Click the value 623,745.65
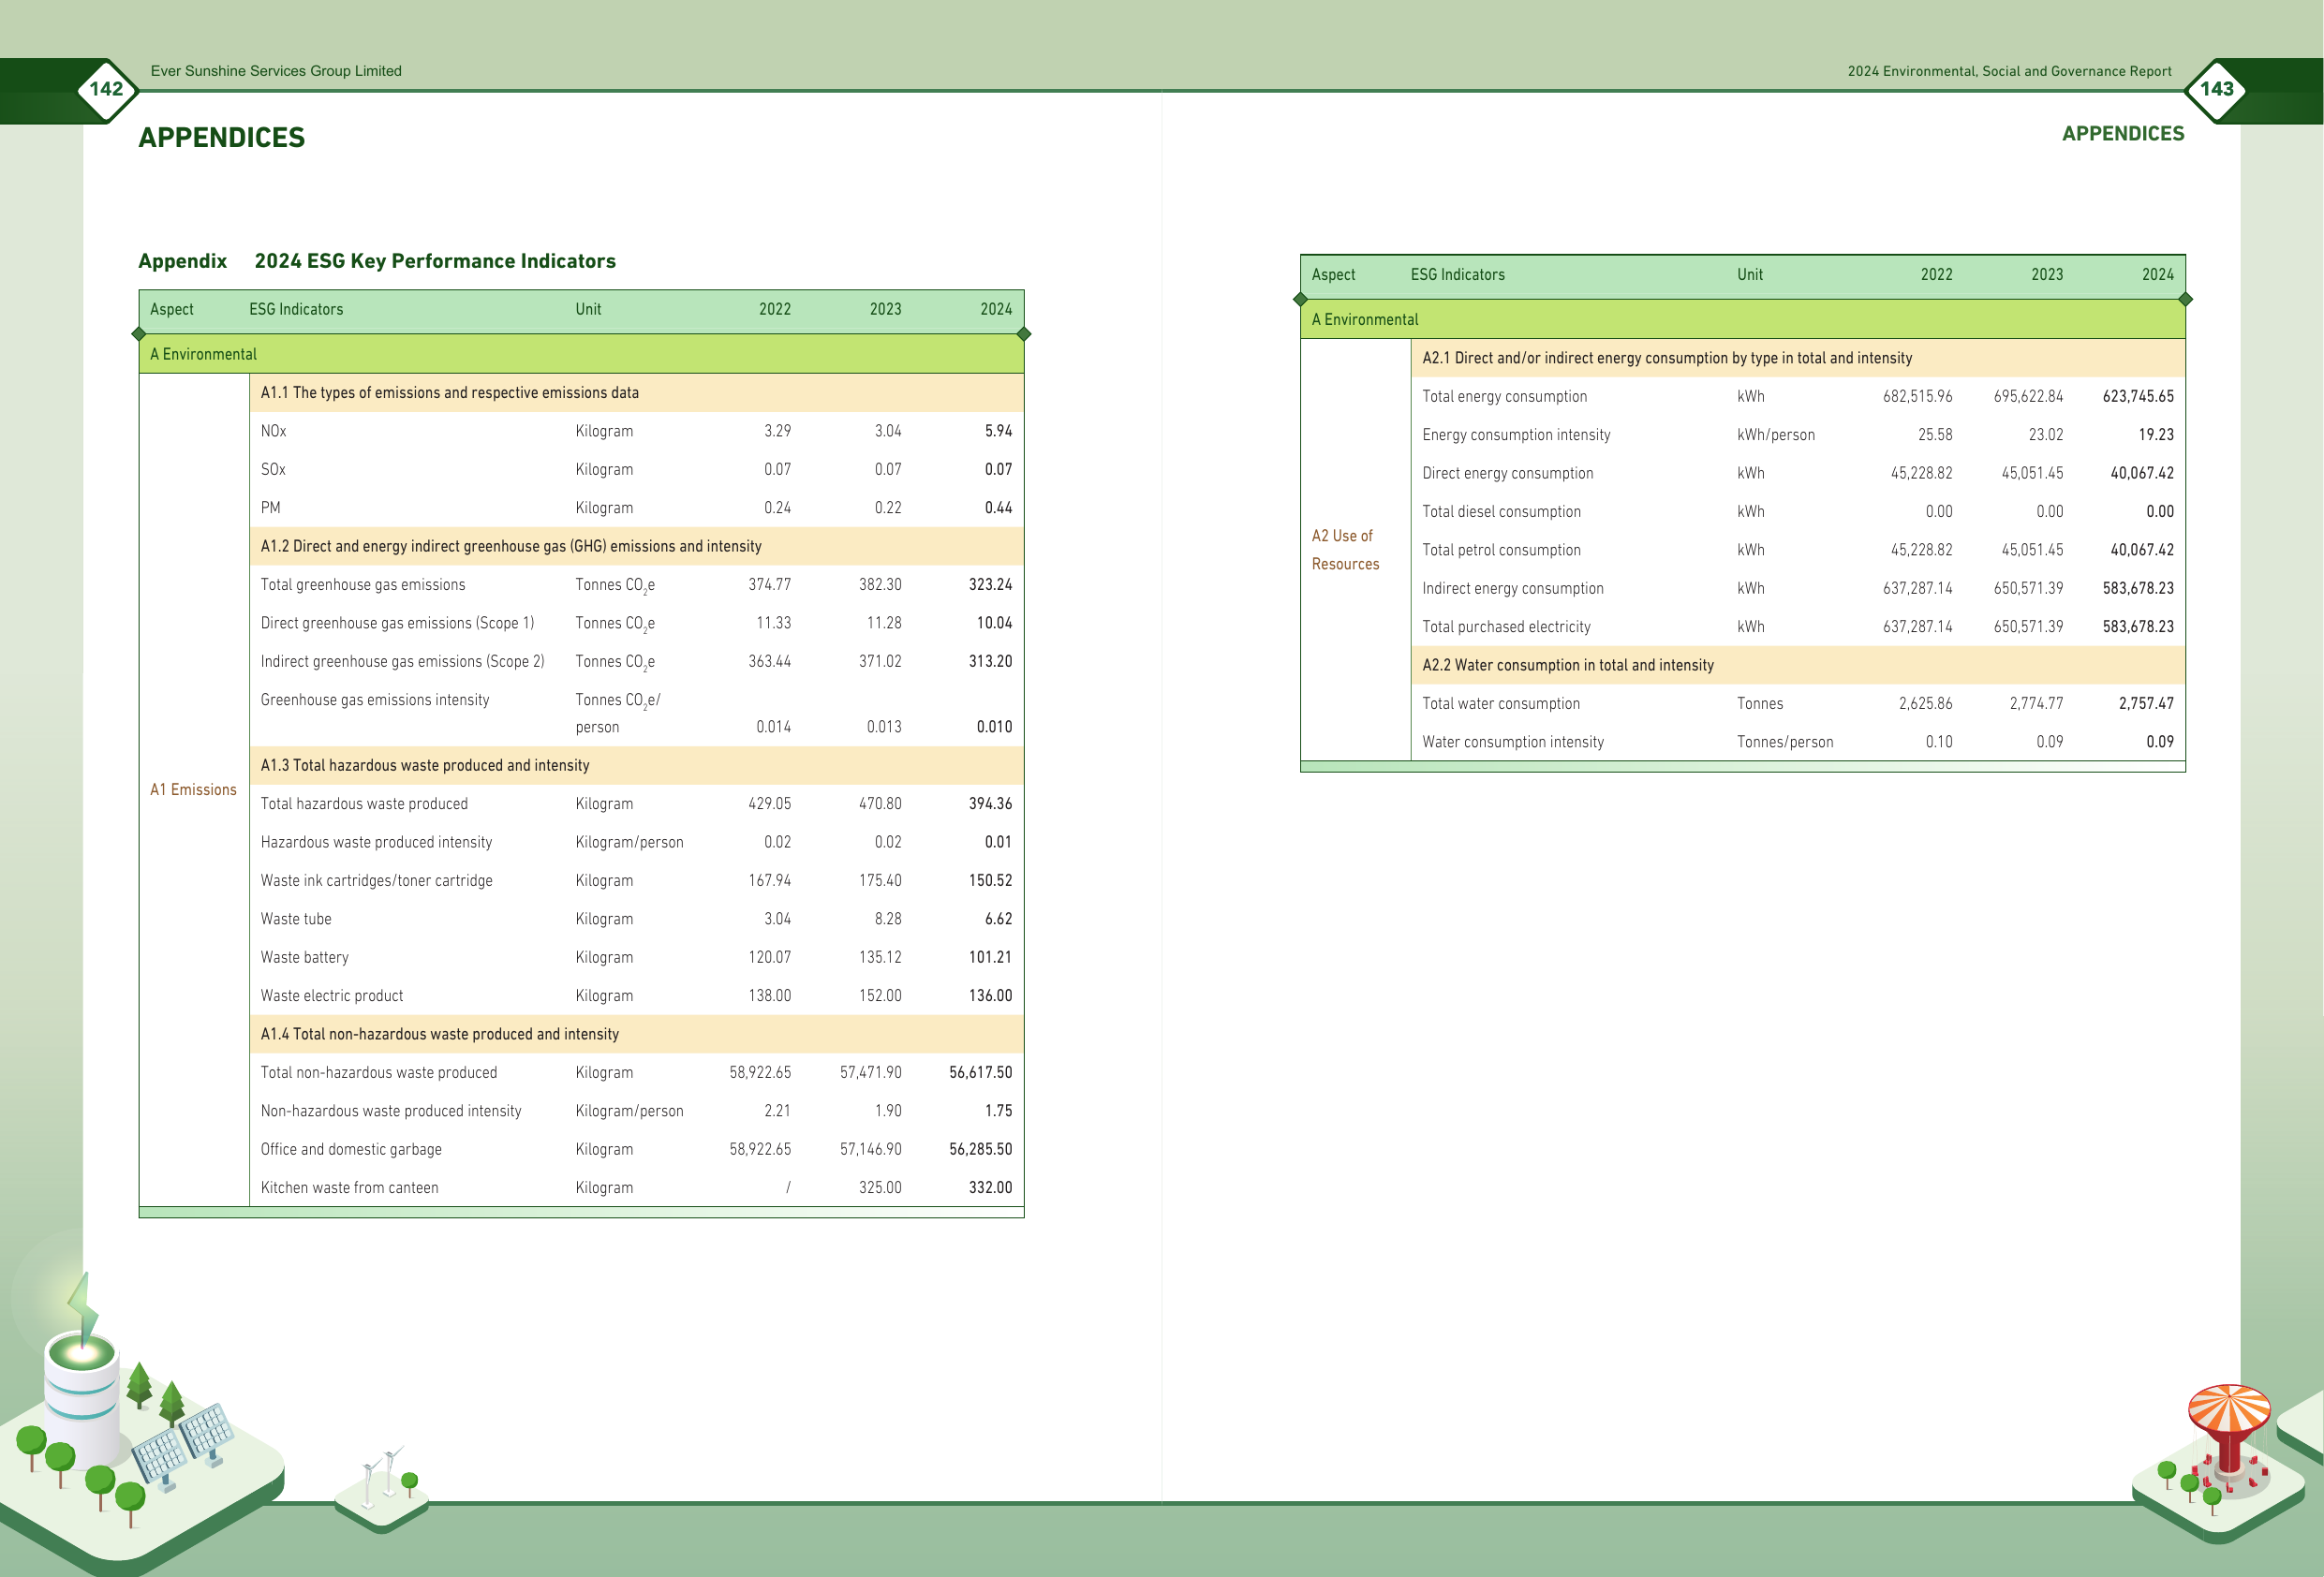 pos(2138,397)
